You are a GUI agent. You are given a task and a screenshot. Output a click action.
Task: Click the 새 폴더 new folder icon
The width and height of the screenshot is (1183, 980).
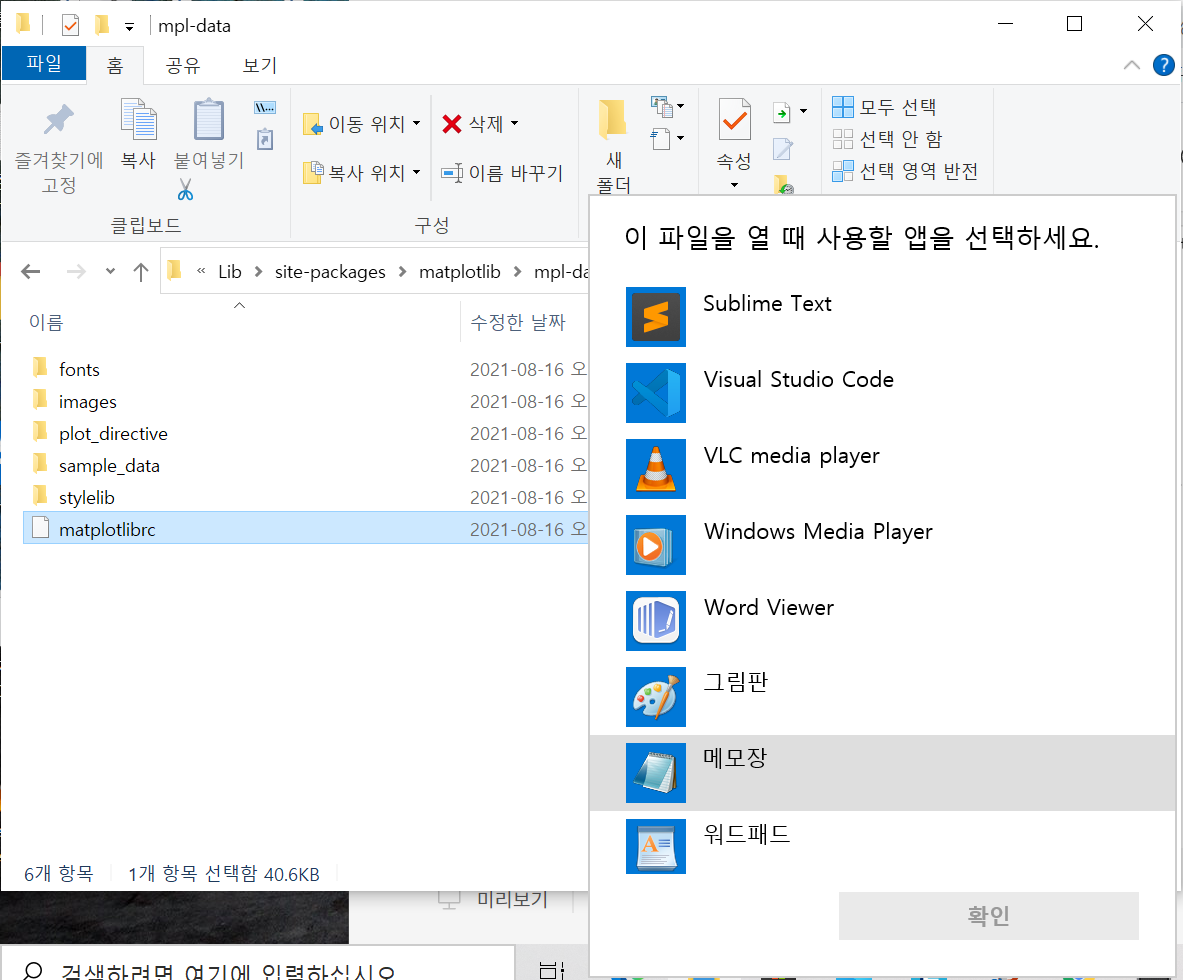point(613,120)
